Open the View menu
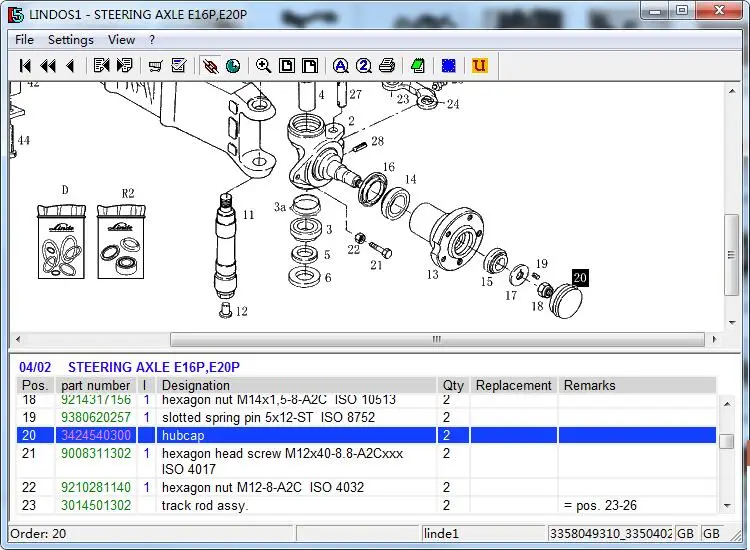750x550 pixels. pyautogui.click(x=121, y=40)
